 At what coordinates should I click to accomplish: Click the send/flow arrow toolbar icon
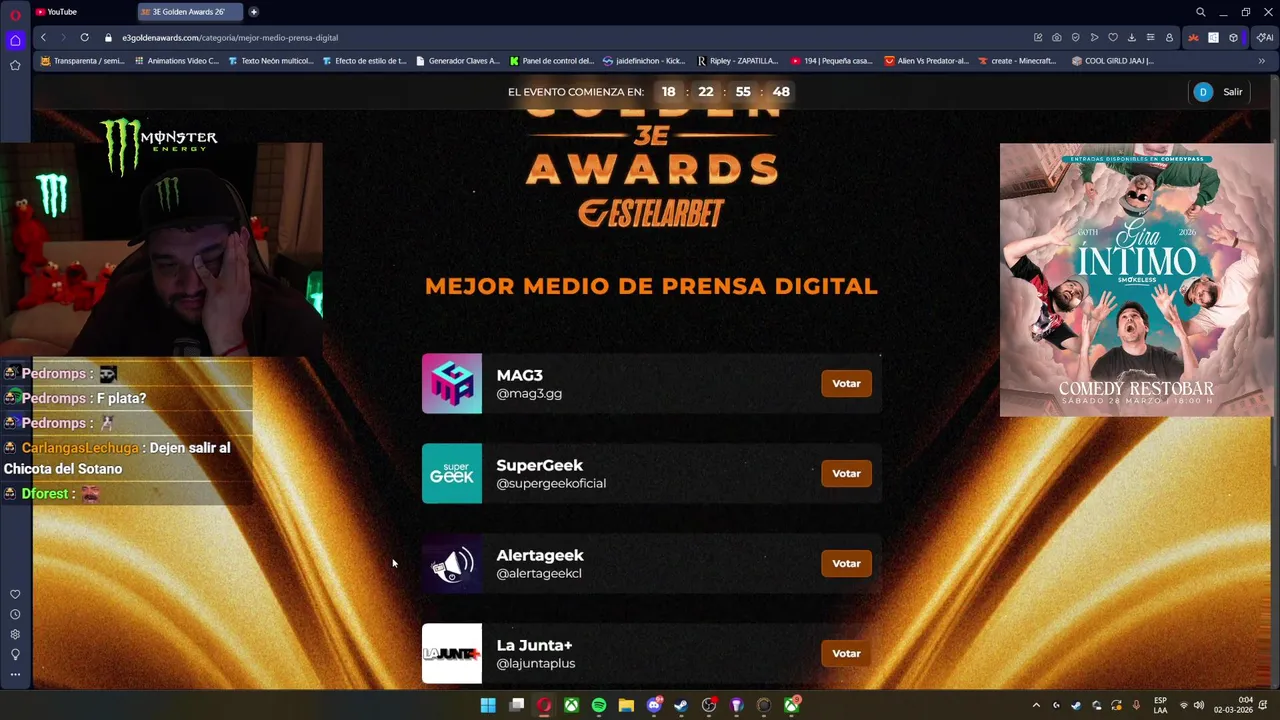pos(1094,37)
